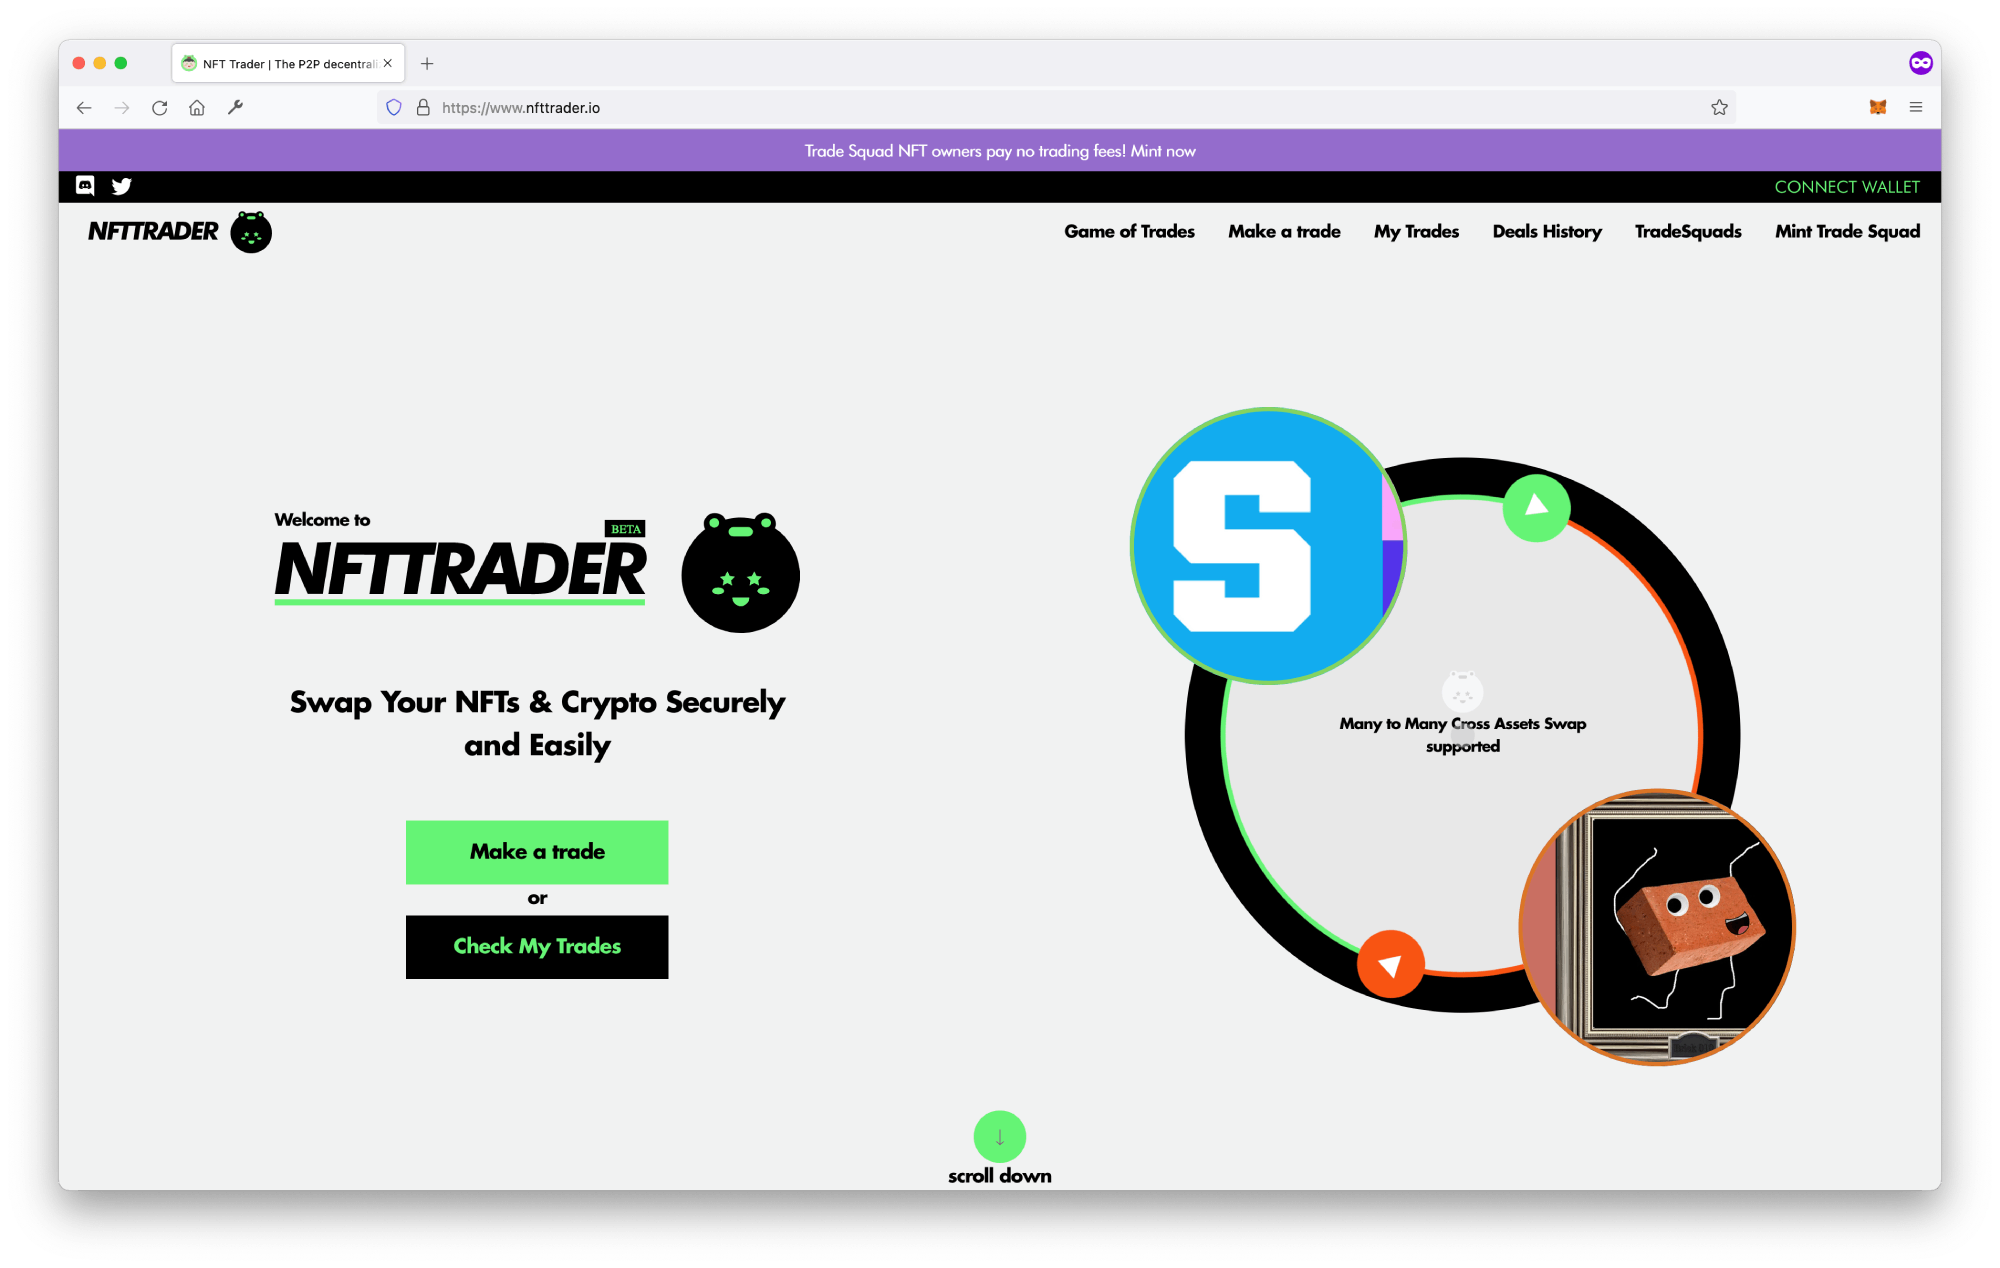Click the Trade Squad NFT banner link
This screenshot has width=2000, height=1268.
coord(1000,150)
